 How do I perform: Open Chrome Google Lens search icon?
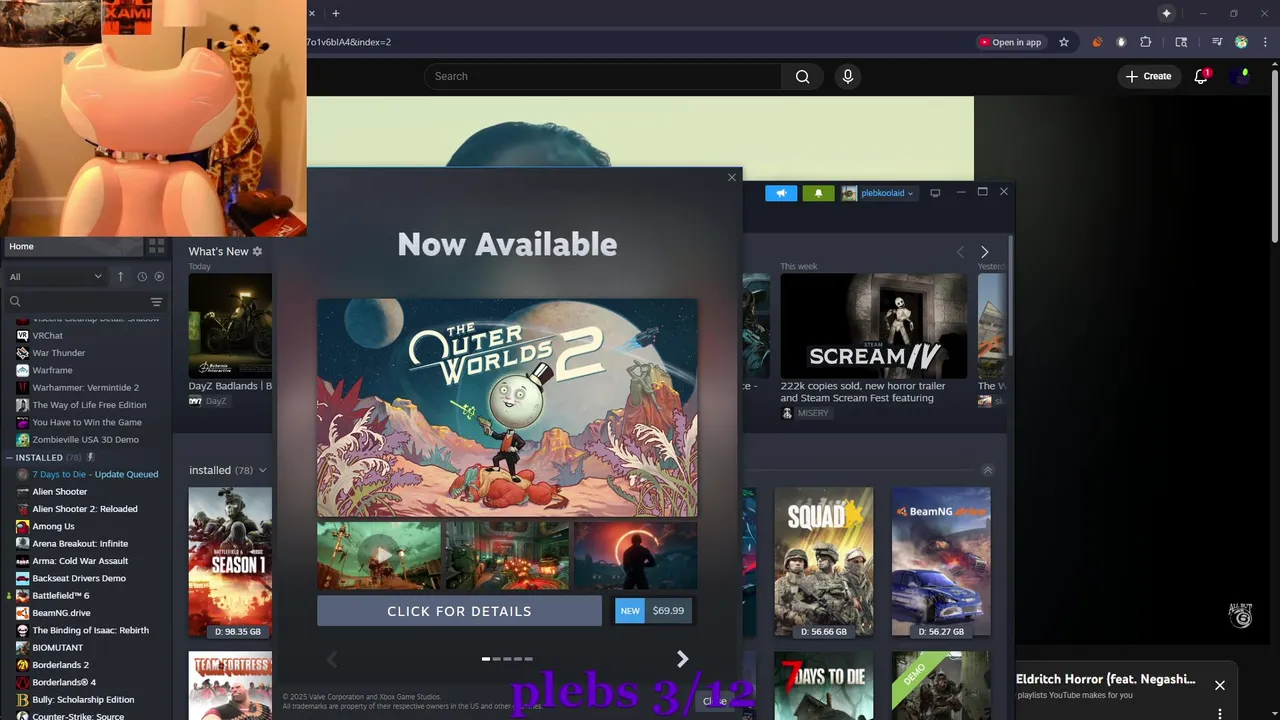pyautogui.click(x=1181, y=42)
